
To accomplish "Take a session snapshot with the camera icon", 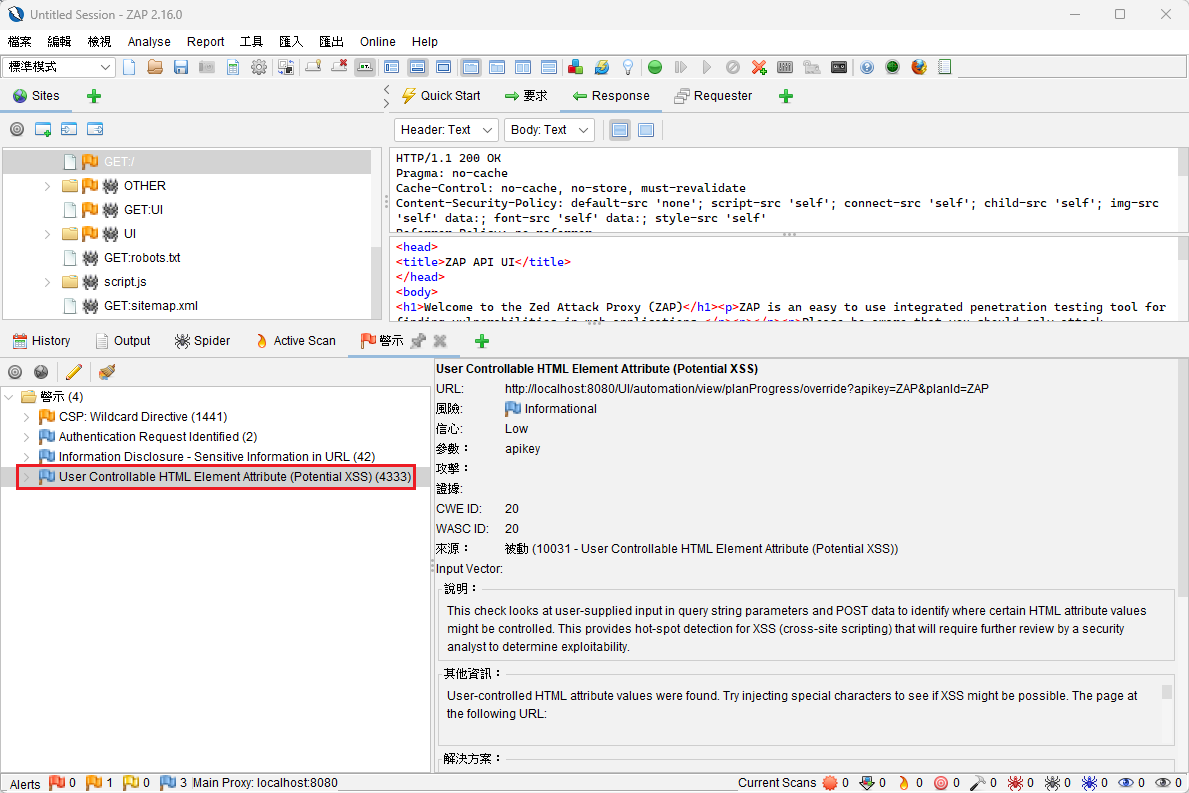I will [205, 67].
